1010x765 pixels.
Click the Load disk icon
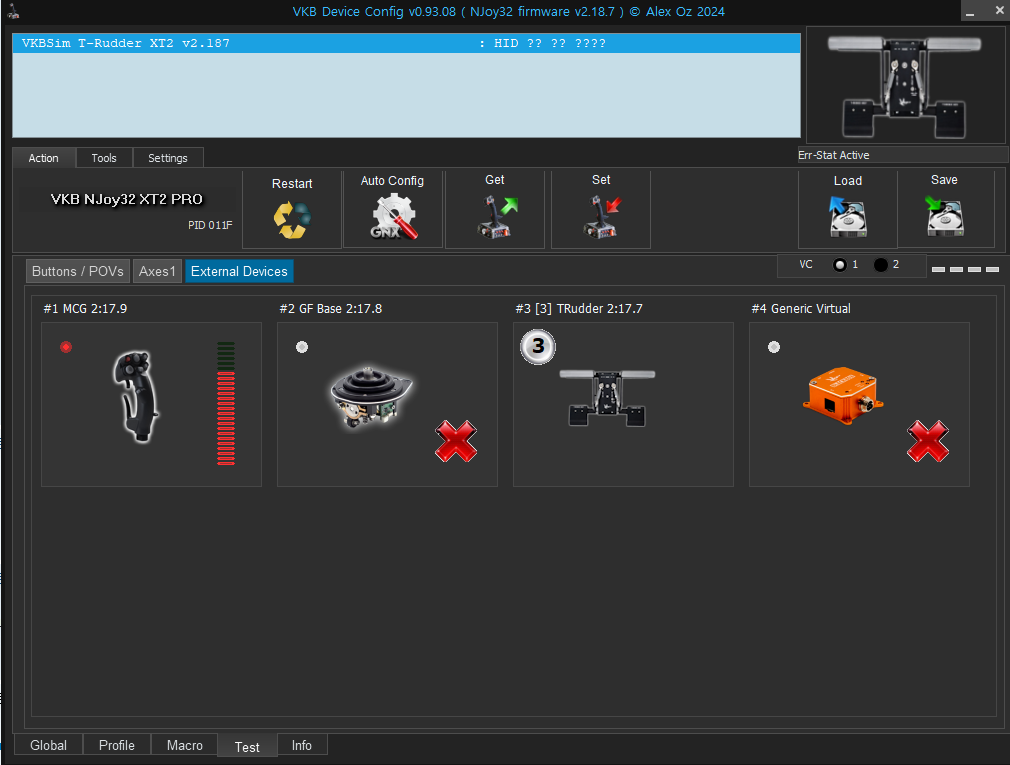(847, 216)
